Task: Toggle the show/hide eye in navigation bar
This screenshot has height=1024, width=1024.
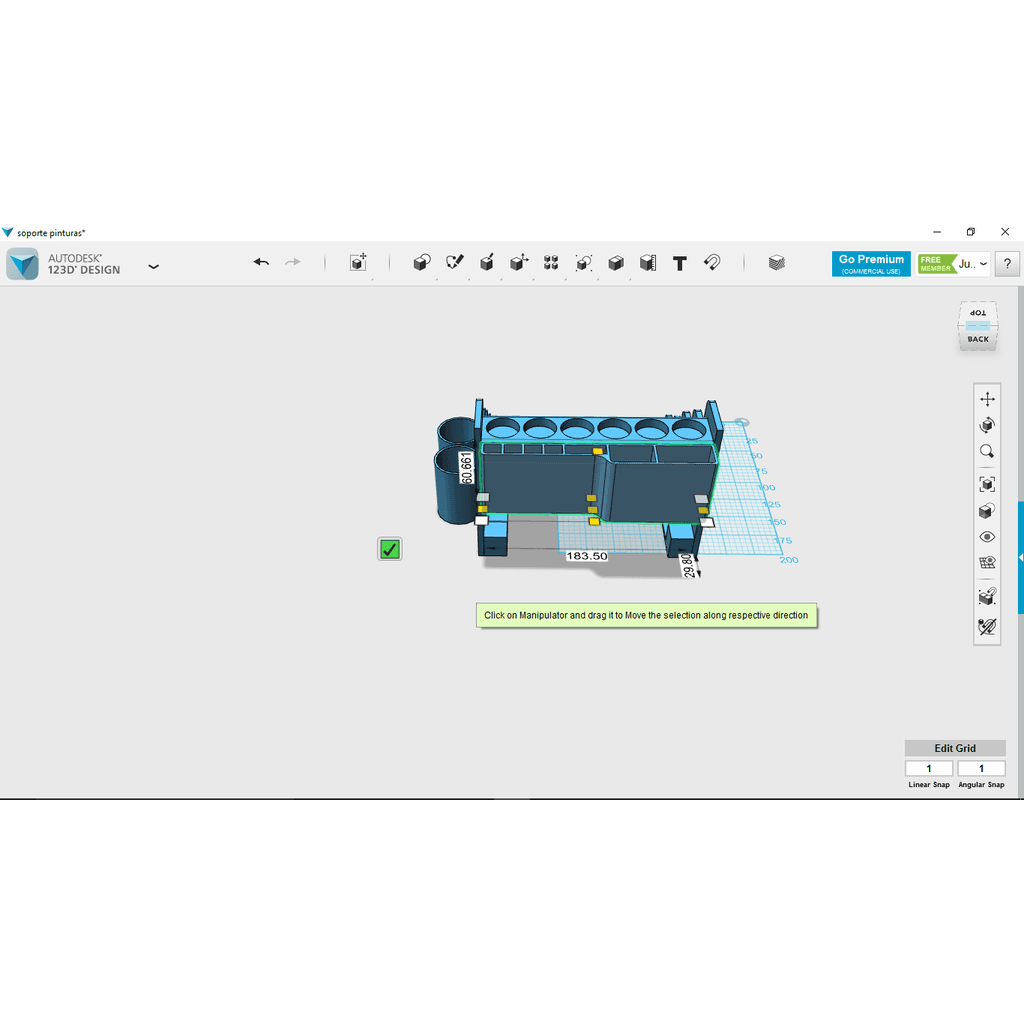Action: (987, 537)
